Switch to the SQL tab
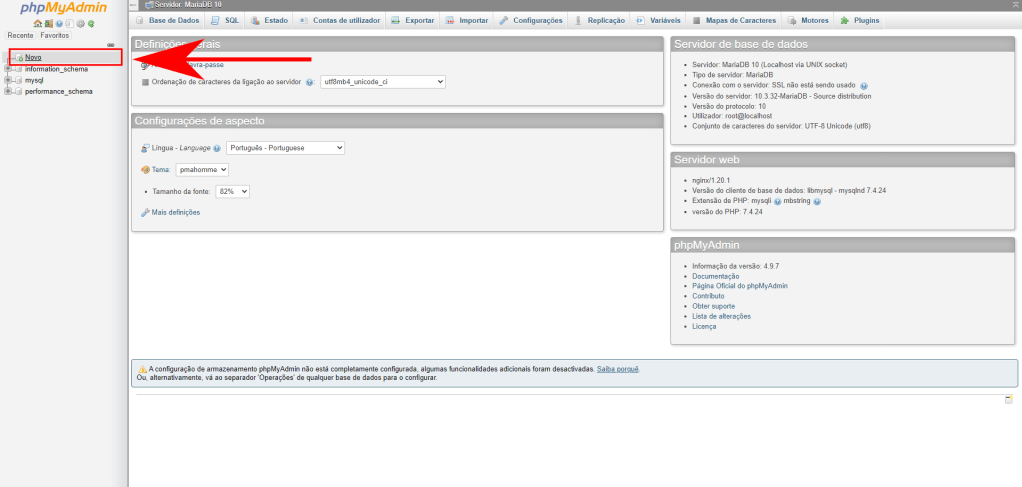The height and width of the screenshot is (487, 1022). 224,20
